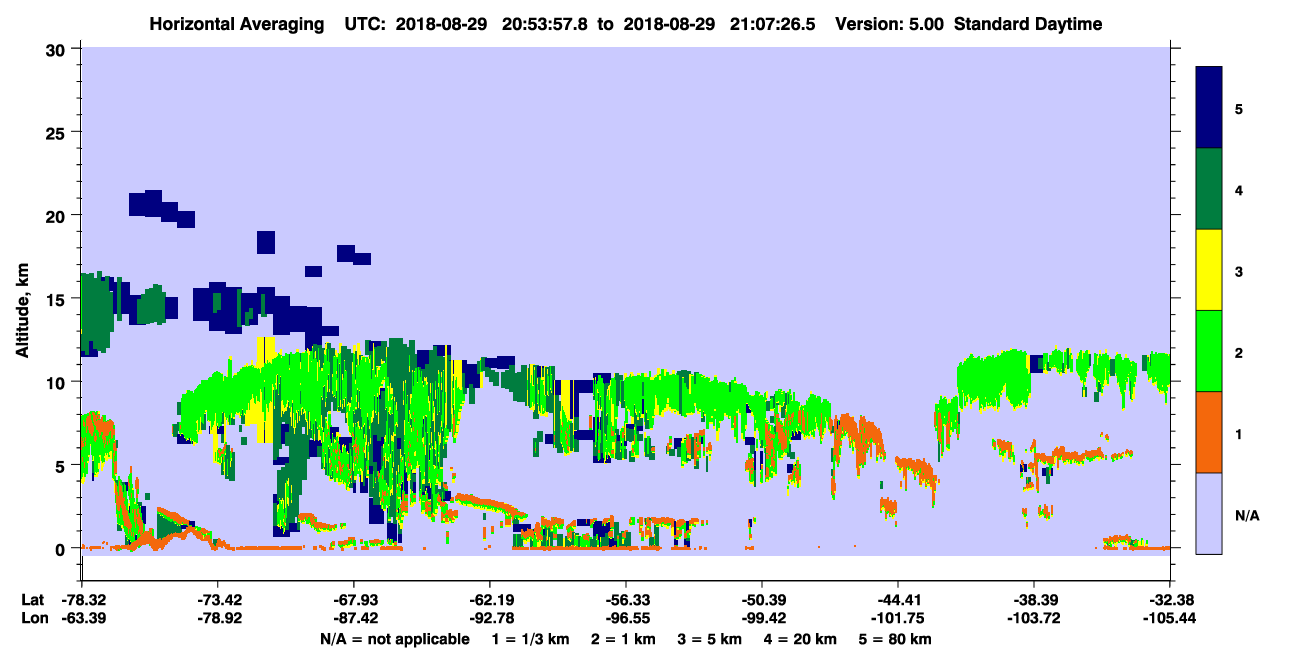Viewport: 1300px width, 667px height.
Task: Click the longitude value -92.78
Action: tap(490, 618)
